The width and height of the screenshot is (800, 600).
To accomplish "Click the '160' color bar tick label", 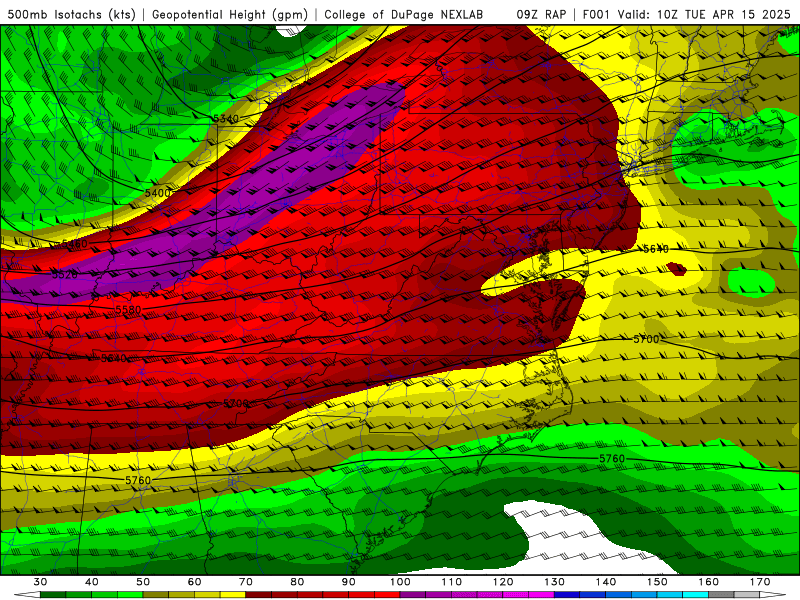I will tap(709, 582).
